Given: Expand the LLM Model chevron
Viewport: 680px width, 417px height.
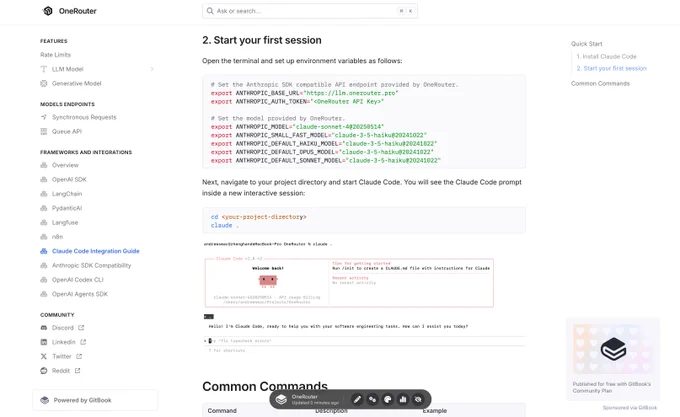Looking at the screenshot, I should (x=152, y=69).
